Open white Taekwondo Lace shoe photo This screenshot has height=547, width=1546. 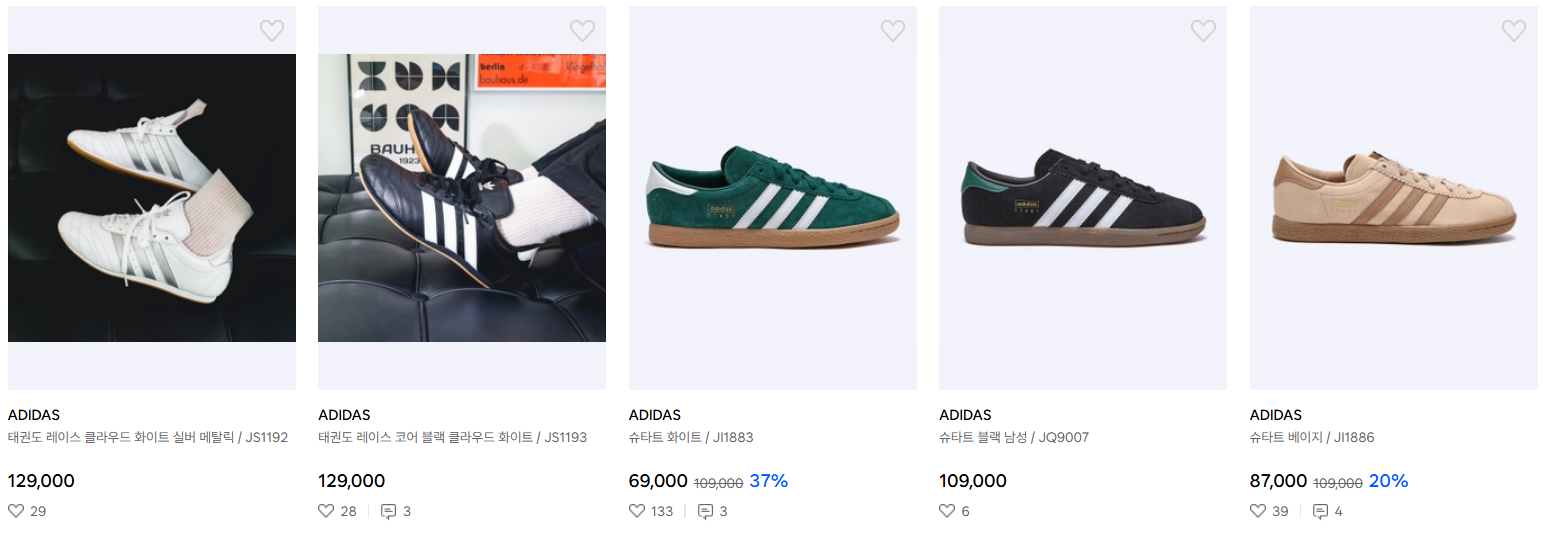(x=152, y=198)
